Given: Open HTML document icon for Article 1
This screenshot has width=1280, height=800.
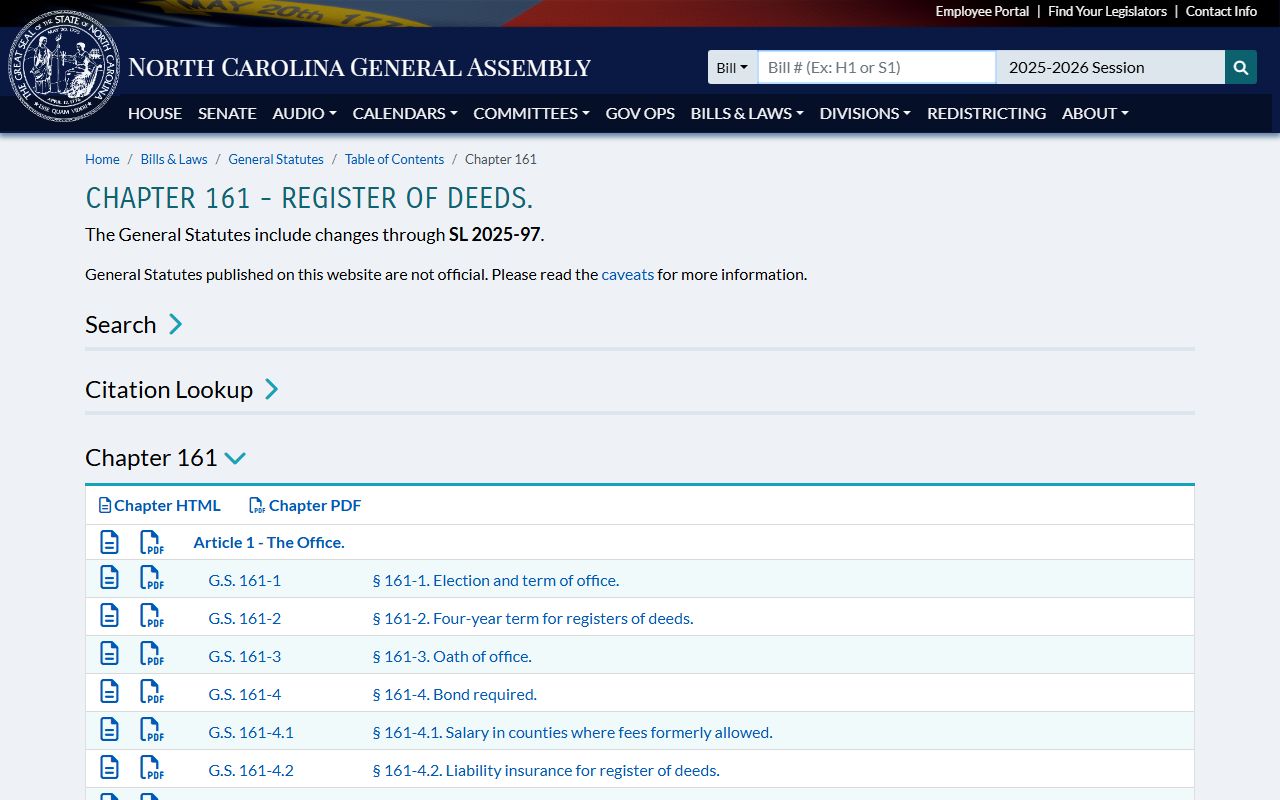Looking at the screenshot, I should [x=109, y=542].
